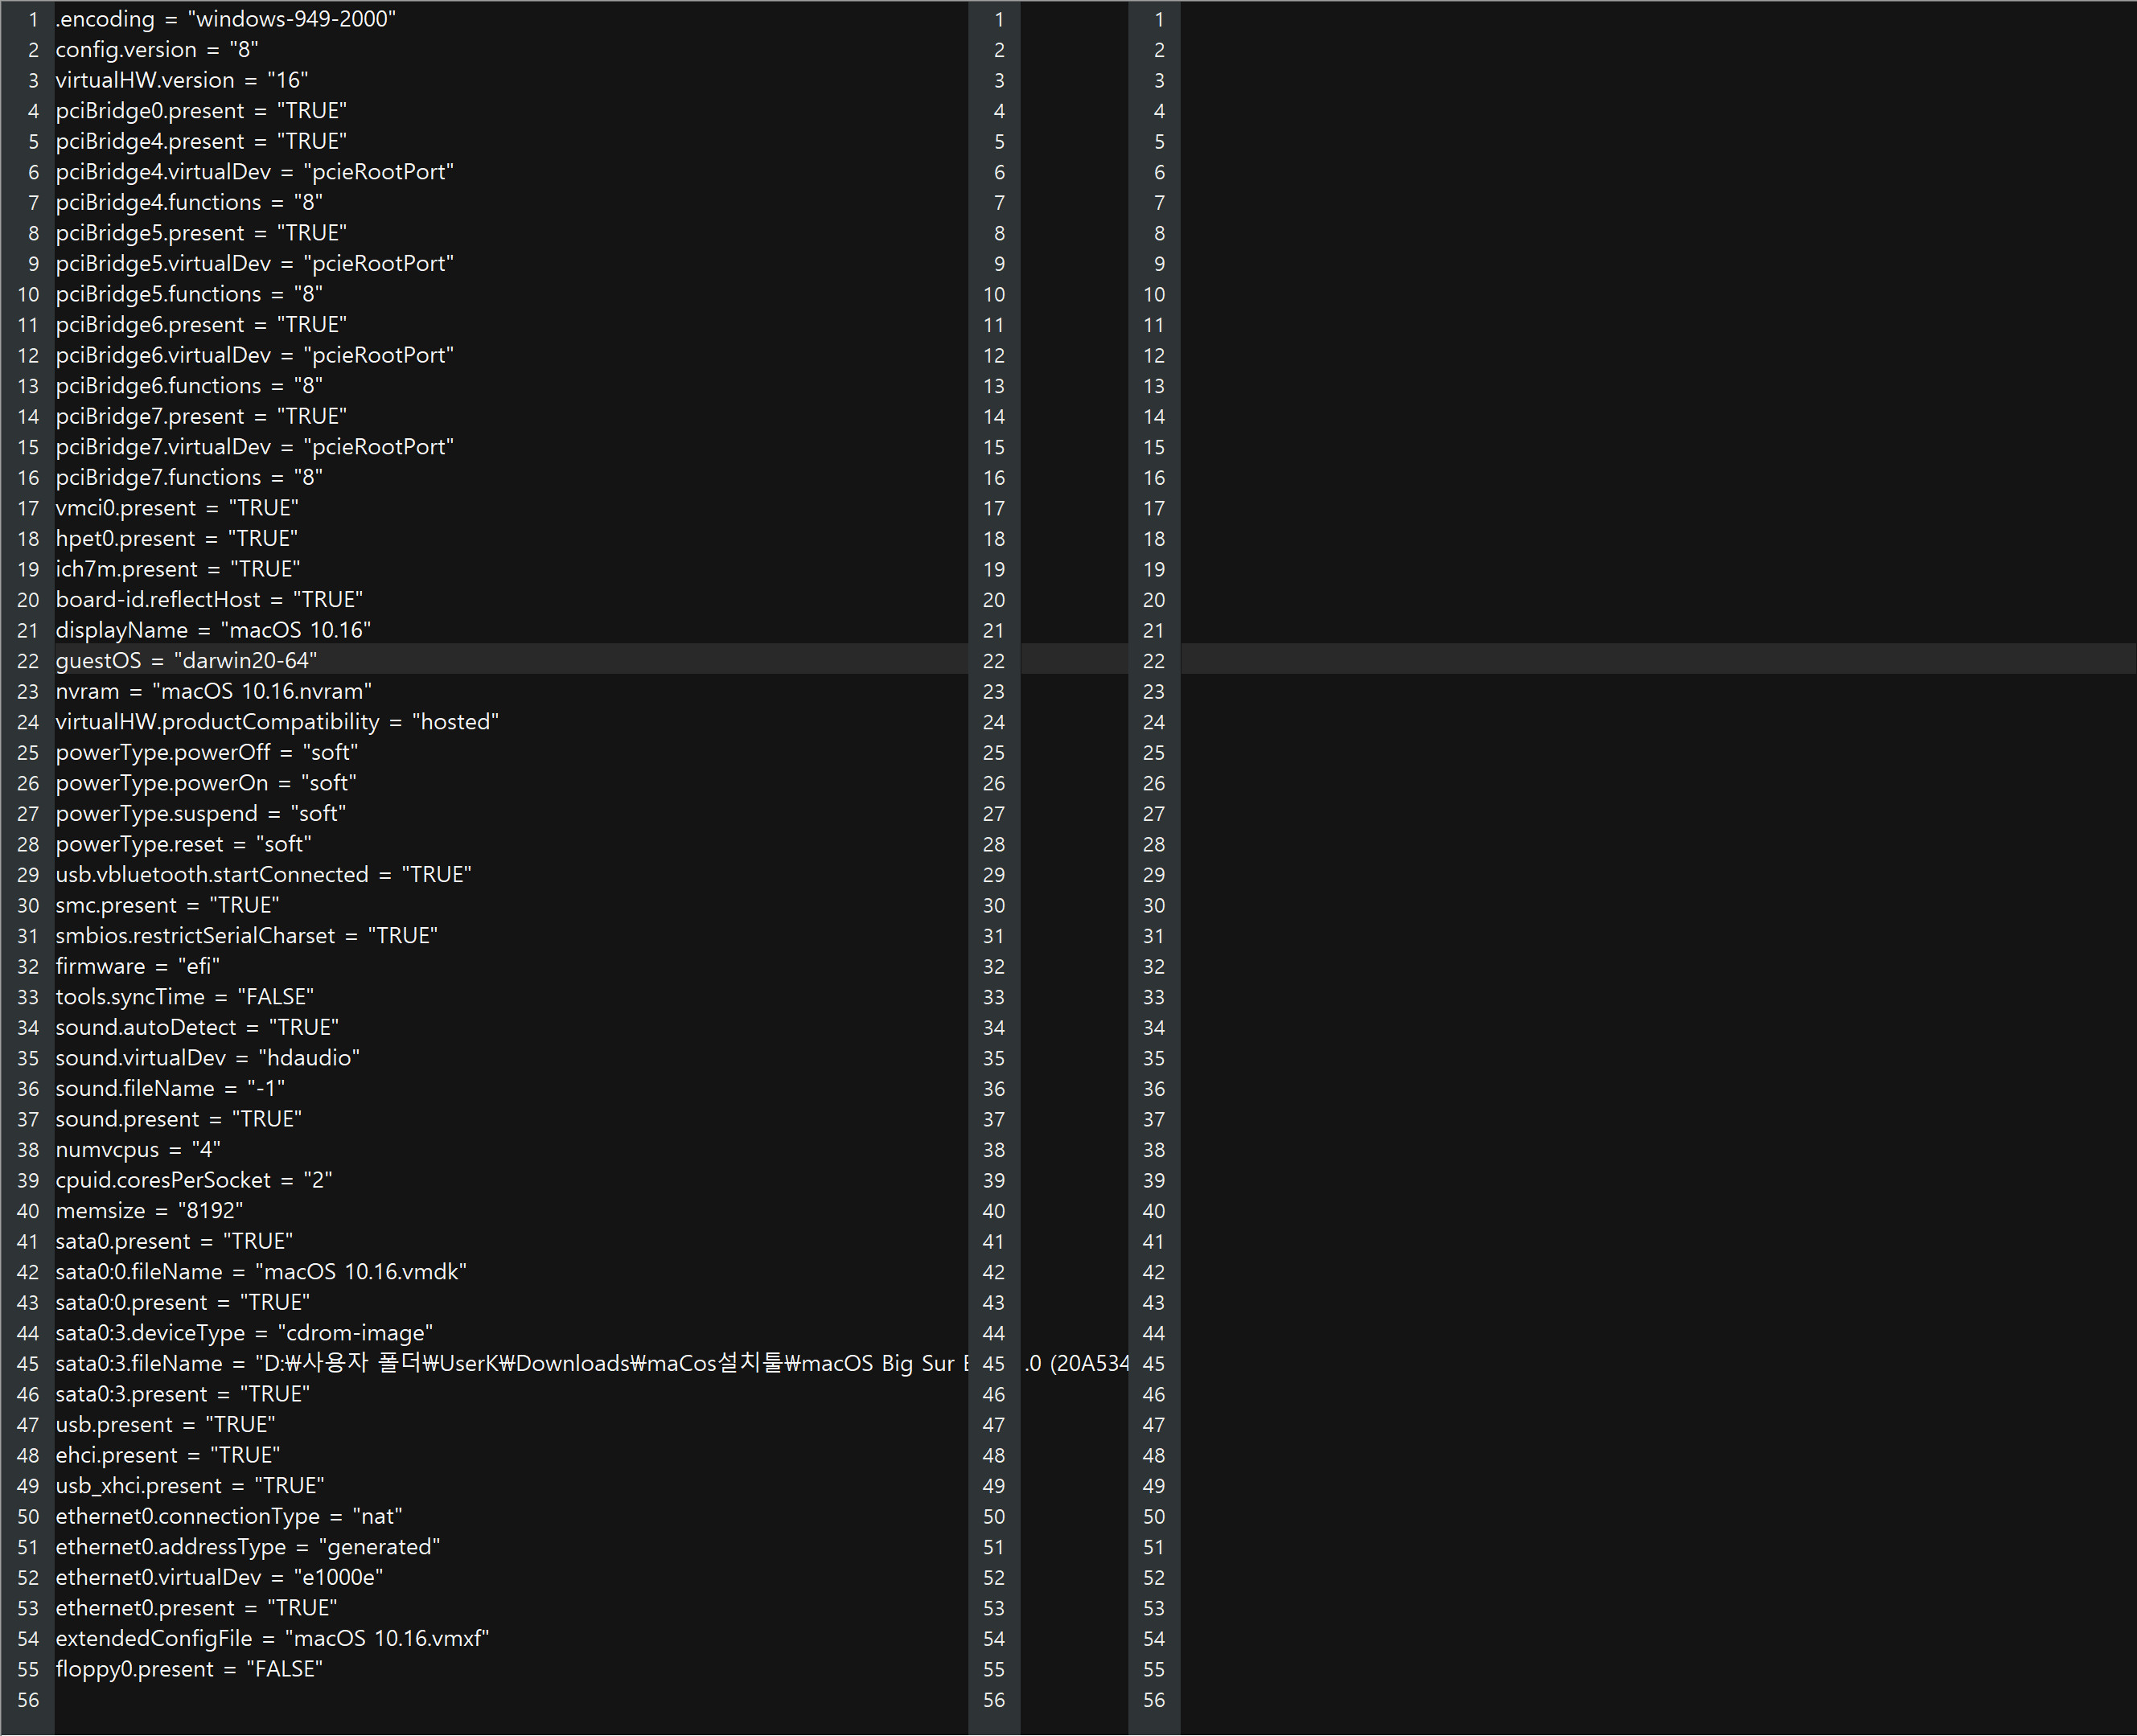Click vmci0.present = "TRUE" line
The image size is (2137, 1736).
tap(177, 508)
